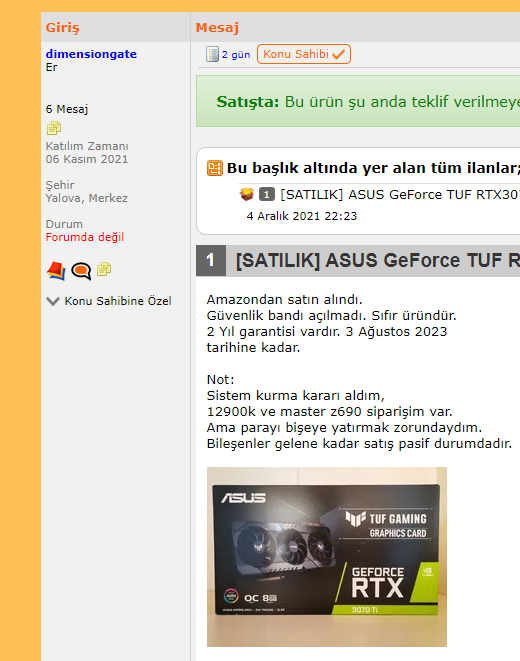Select the Mesaj column header

(217, 27)
